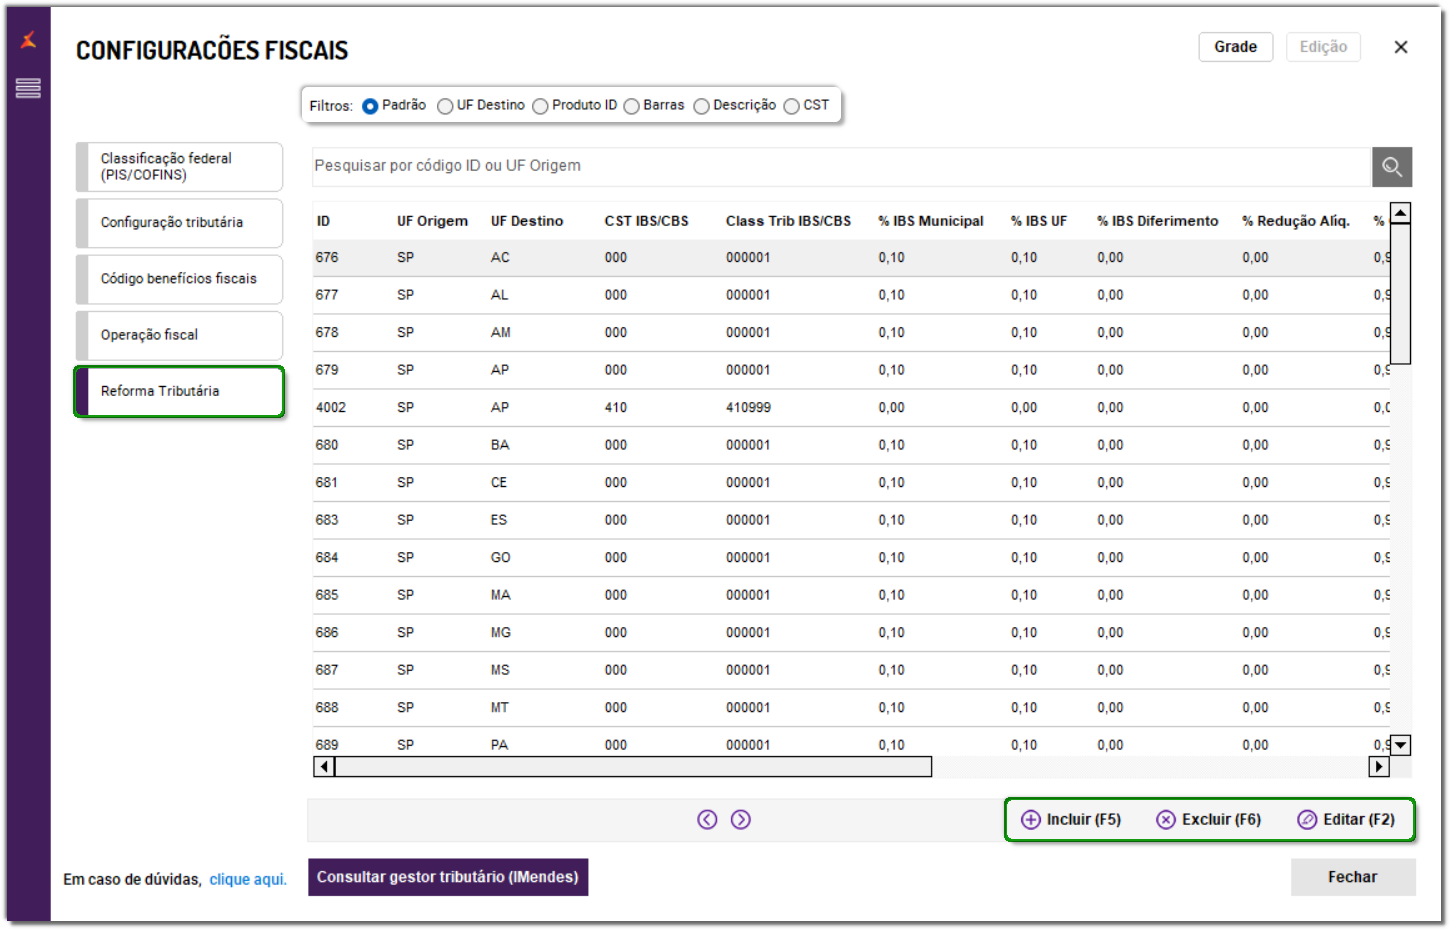
Task: Click the Editar (F2) pencil icon
Action: [x=1307, y=820]
